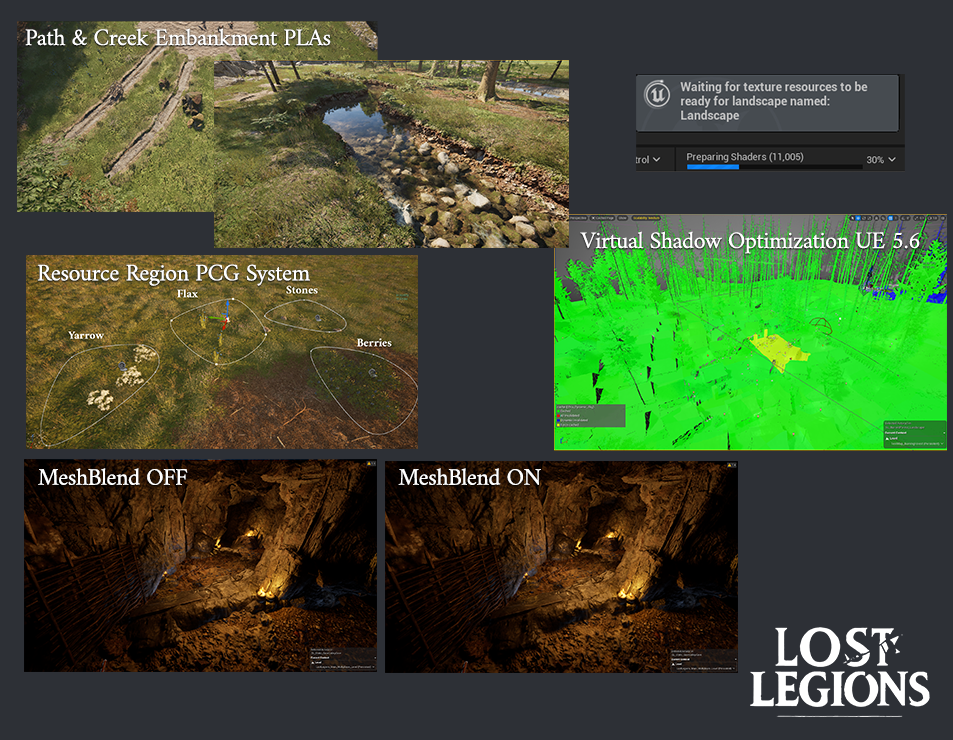Open the Show menu in the viewport

pos(622,218)
